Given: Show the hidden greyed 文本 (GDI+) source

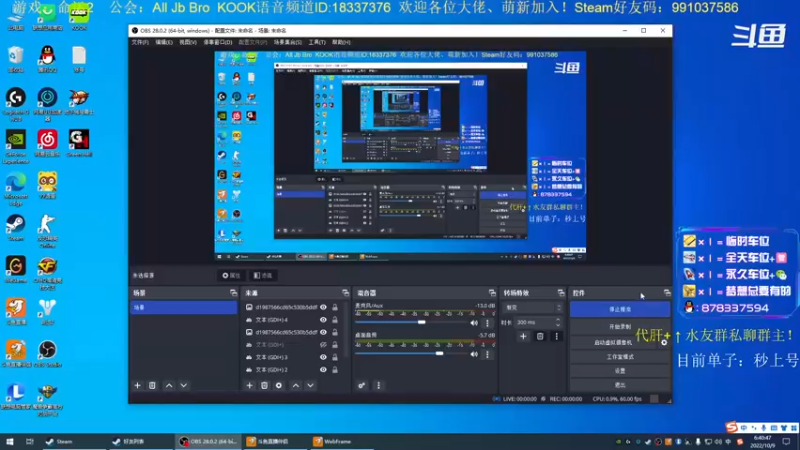Looking at the screenshot, I should click(x=323, y=345).
